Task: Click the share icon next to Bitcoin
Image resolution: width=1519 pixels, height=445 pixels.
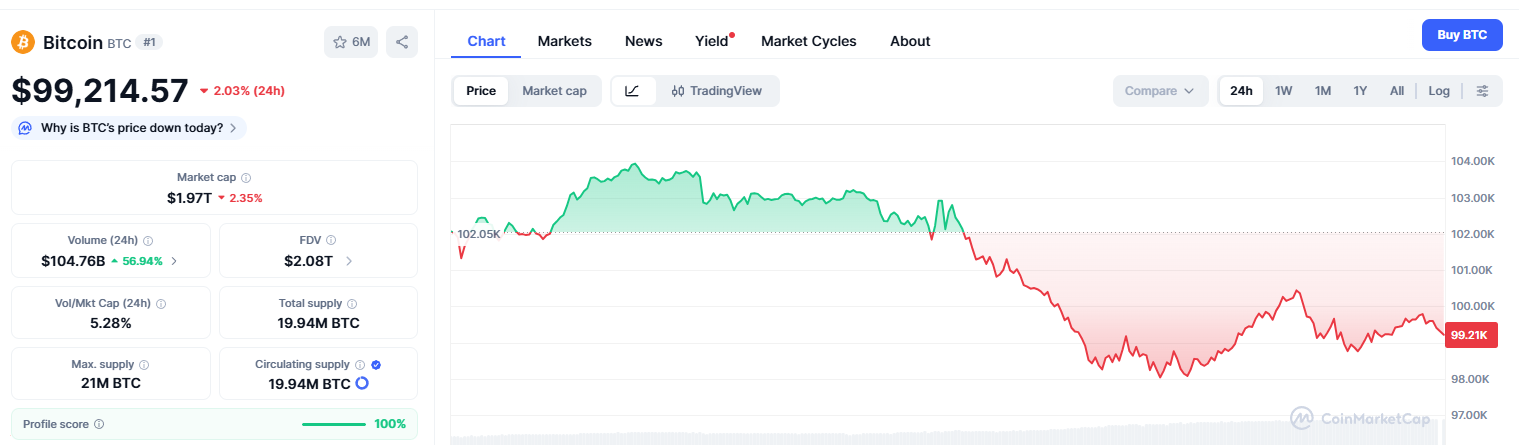Action: [x=402, y=42]
